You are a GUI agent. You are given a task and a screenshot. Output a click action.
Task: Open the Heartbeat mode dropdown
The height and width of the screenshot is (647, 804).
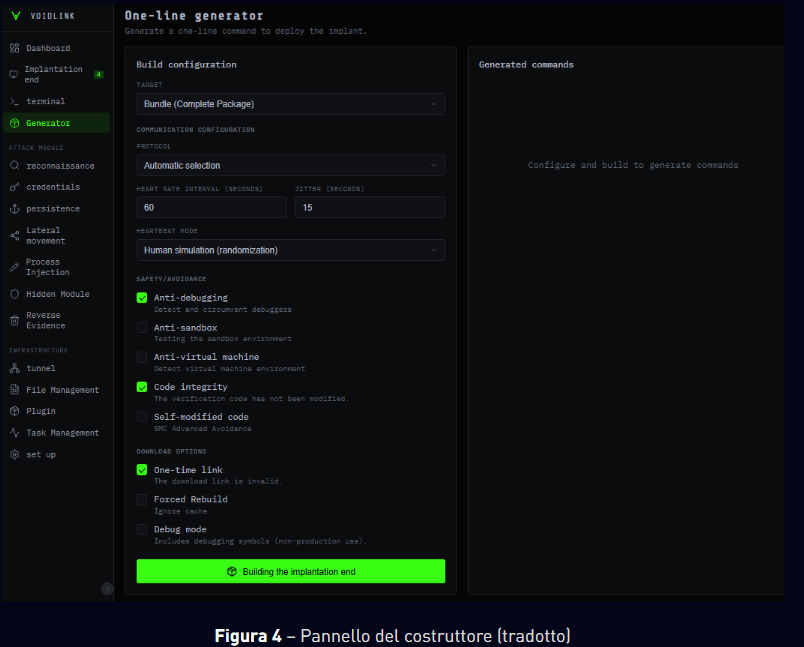pos(290,250)
